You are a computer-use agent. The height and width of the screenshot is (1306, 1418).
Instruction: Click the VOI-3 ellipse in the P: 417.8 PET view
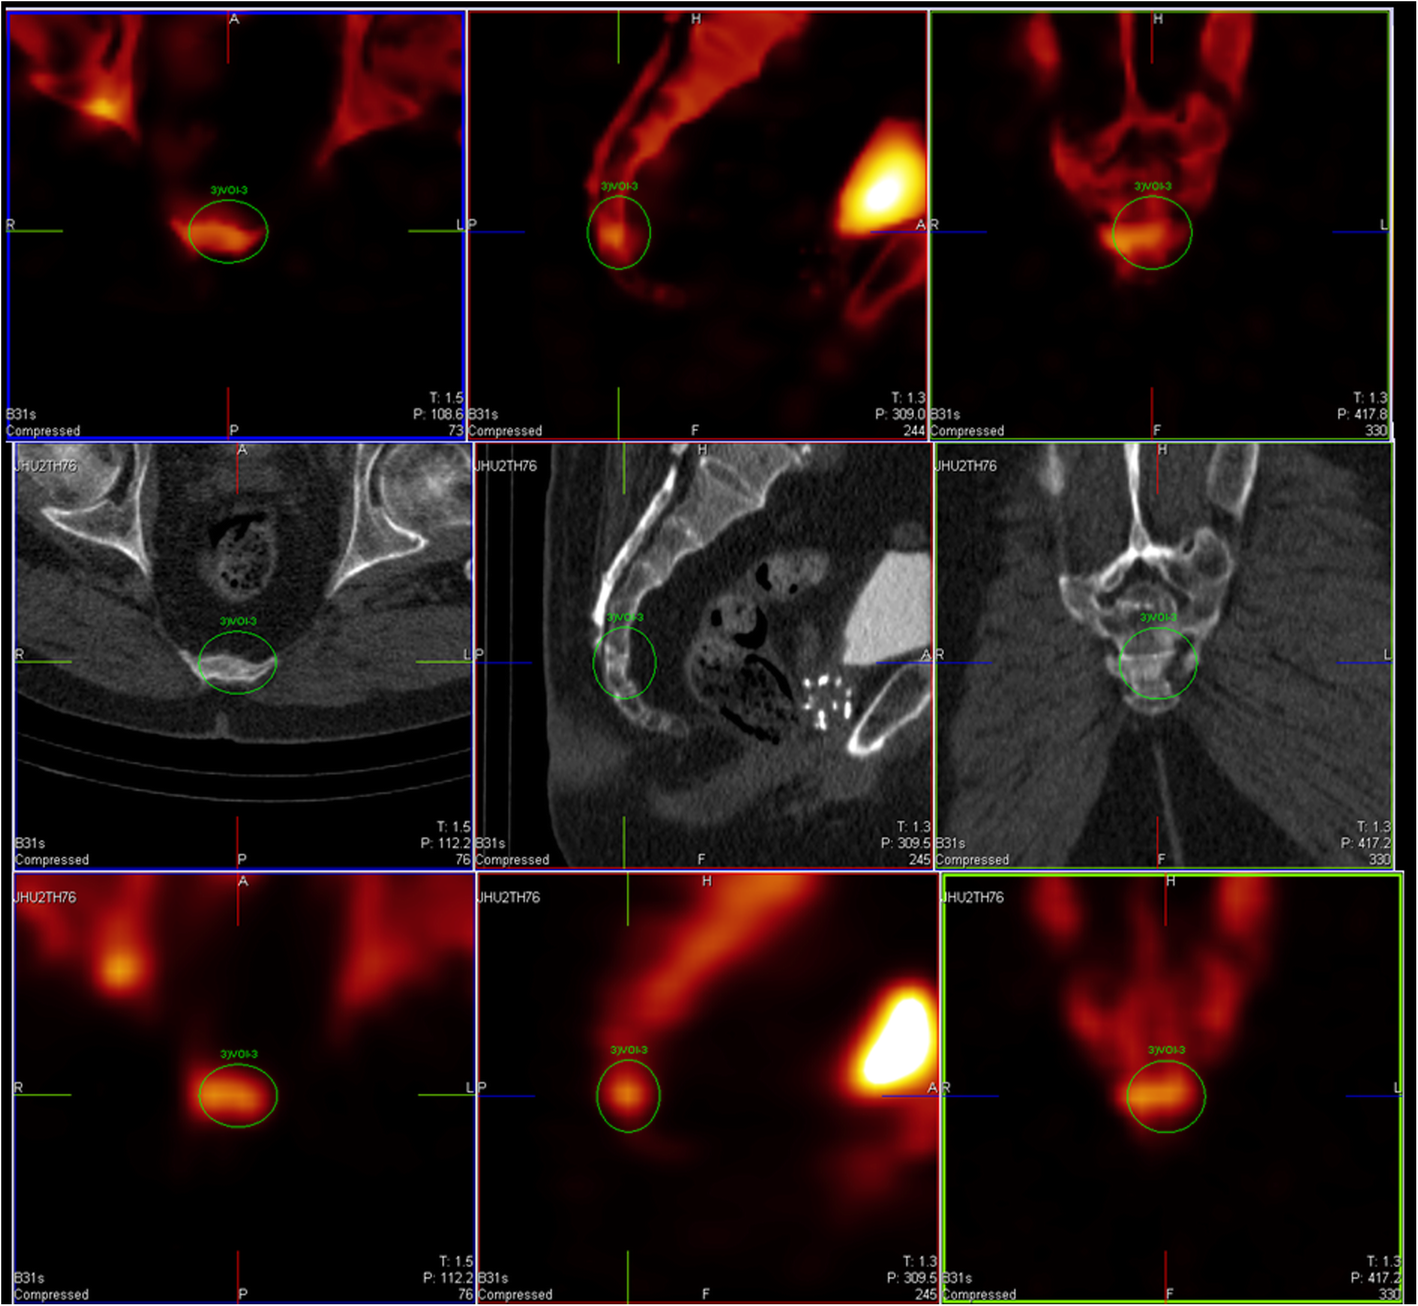coord(1152,232)
